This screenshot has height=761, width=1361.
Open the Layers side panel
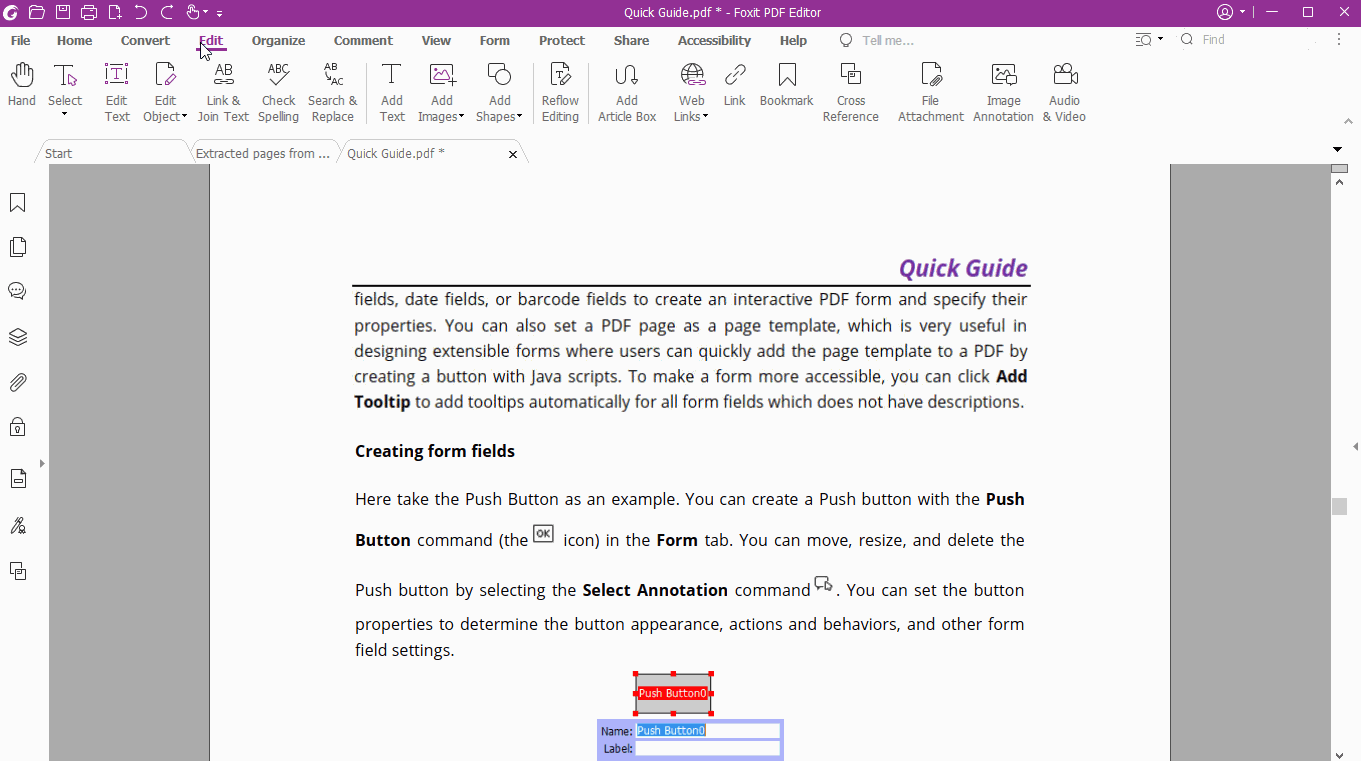pos(17,337)
